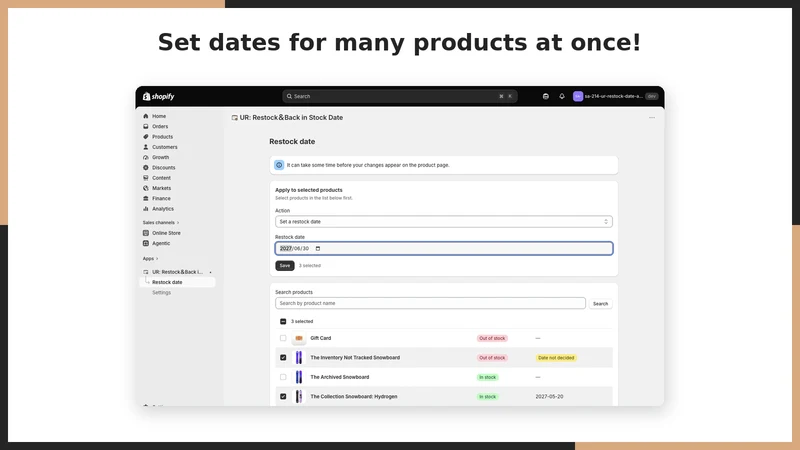Check The Archived Snowboard checkbox
800x450 pixels.
coord(283,377)
